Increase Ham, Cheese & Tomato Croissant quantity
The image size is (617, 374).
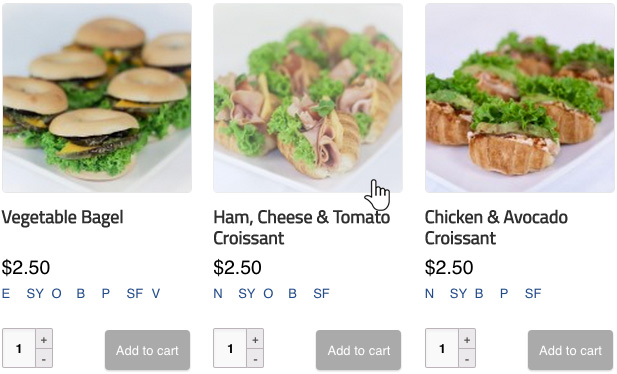255,339
